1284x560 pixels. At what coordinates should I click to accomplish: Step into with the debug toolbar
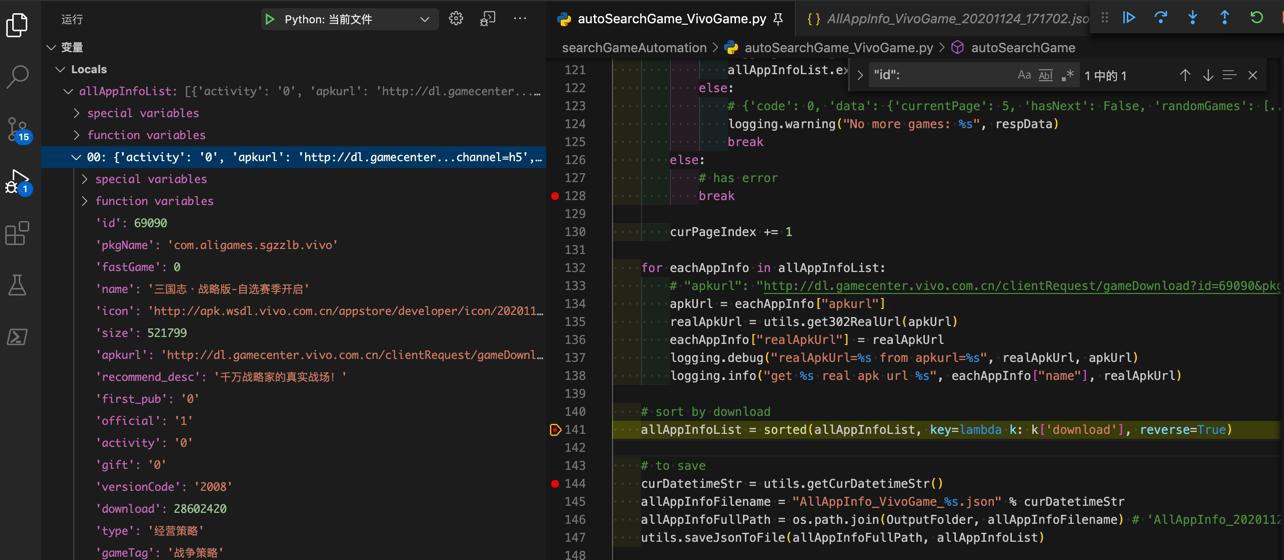click(1193, 18)
